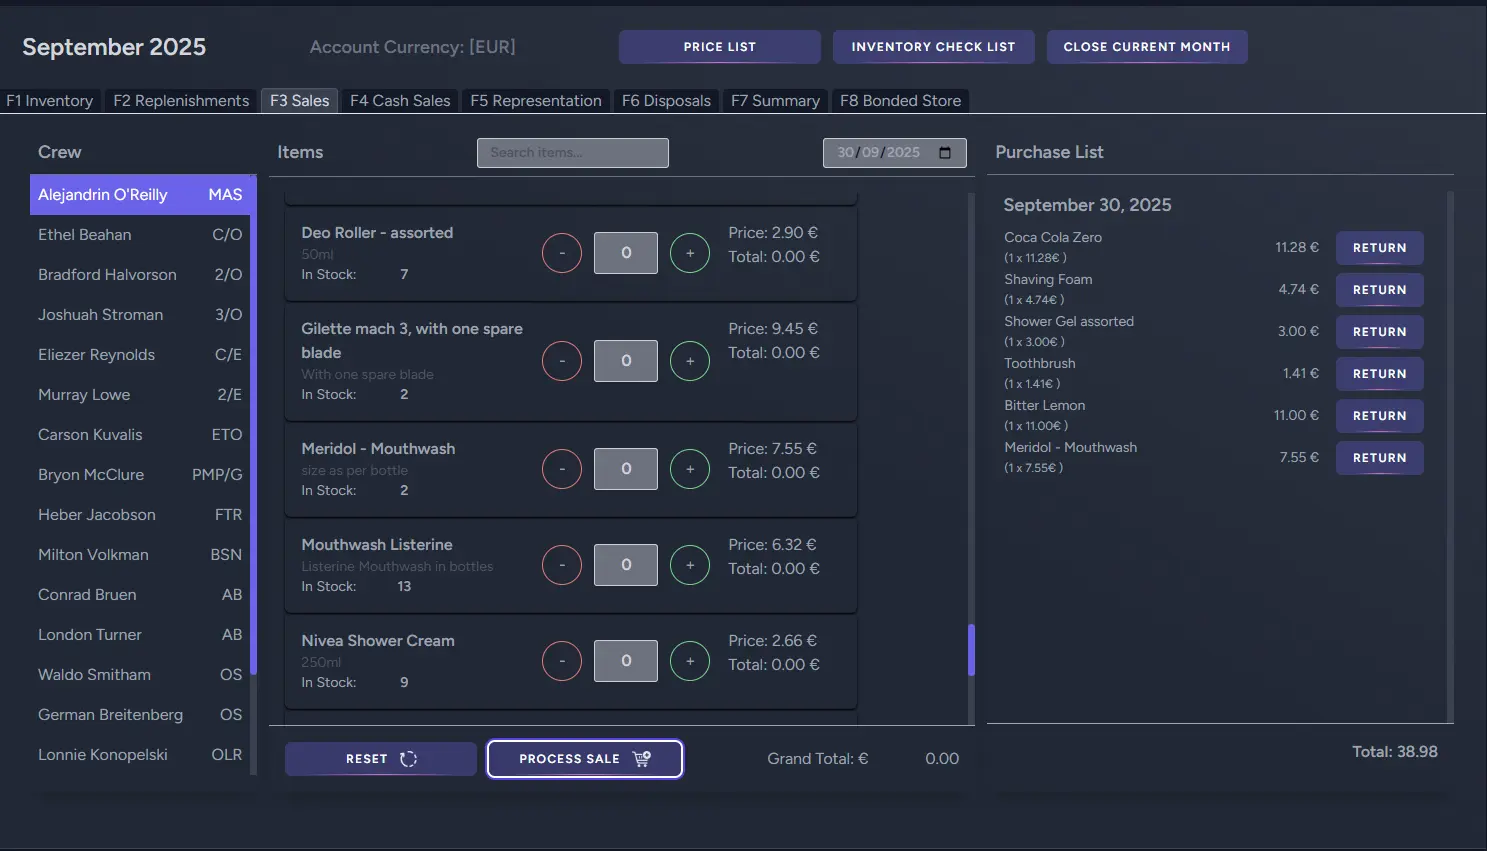Open the F8 Bonded Store tab

click(900, 101)
